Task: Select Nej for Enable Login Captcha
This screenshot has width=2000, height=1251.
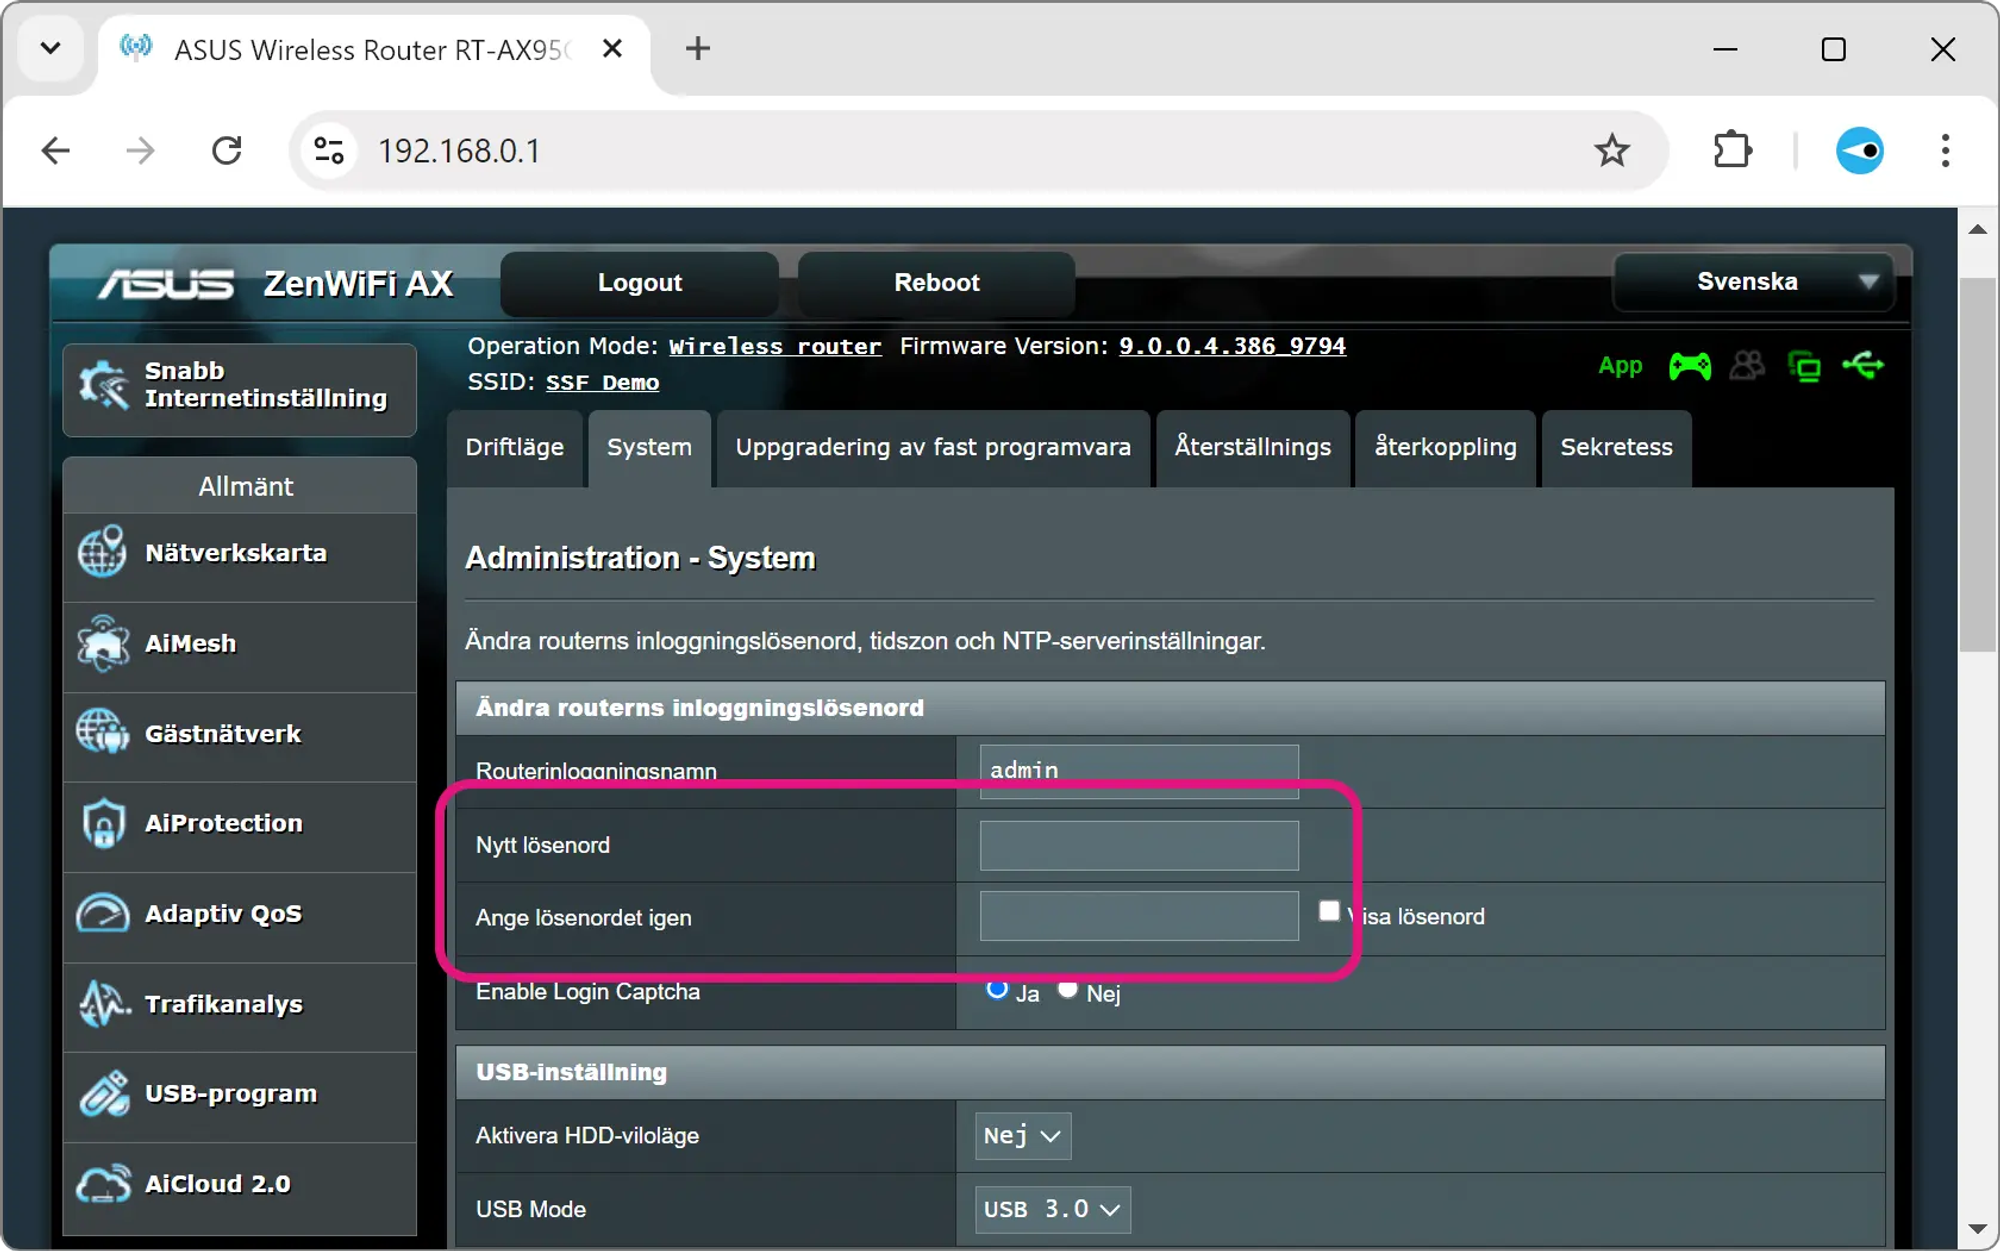Action: [1068, 990]
